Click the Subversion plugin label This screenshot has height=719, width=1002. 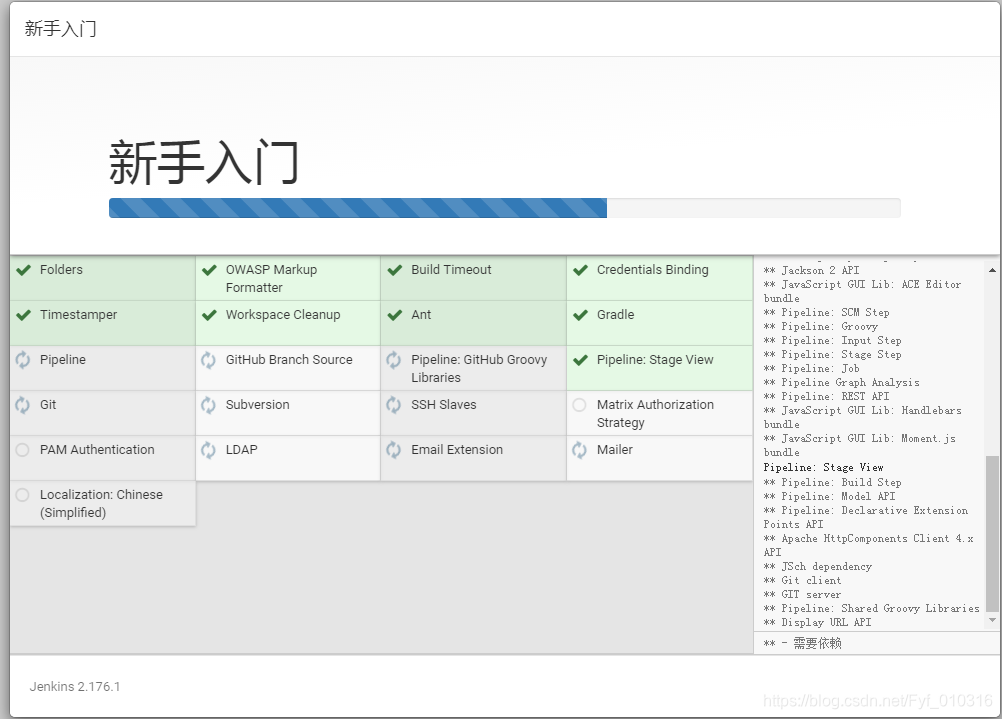point(258,405)
